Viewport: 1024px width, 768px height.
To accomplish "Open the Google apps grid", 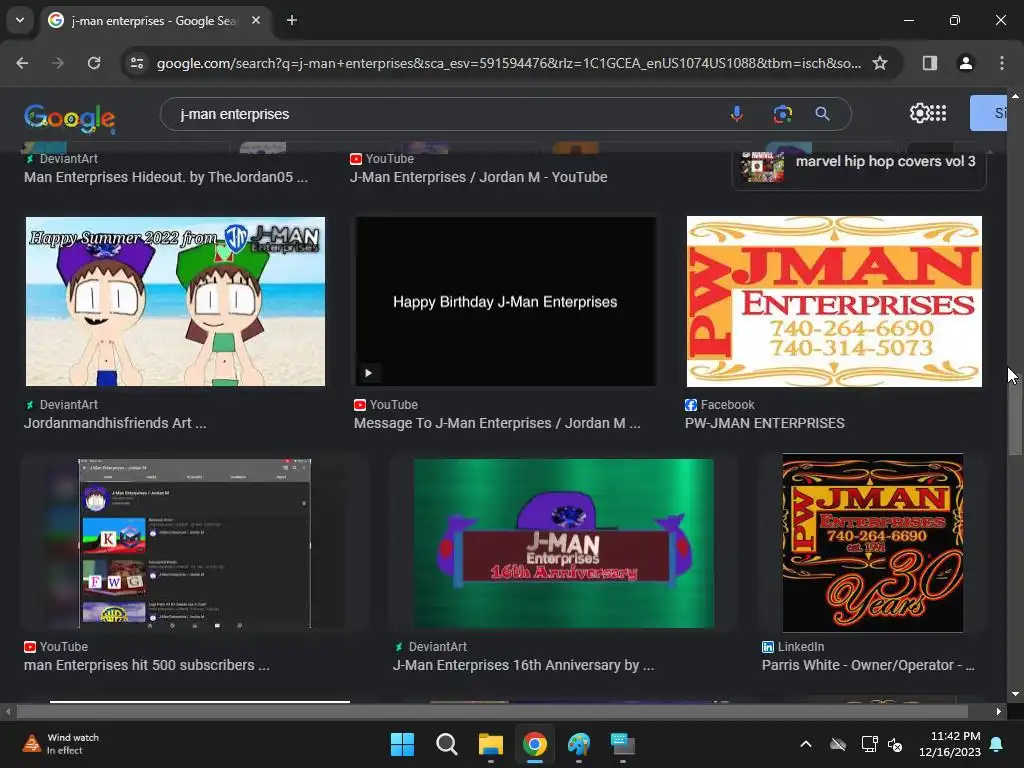I will click(937, 114).
